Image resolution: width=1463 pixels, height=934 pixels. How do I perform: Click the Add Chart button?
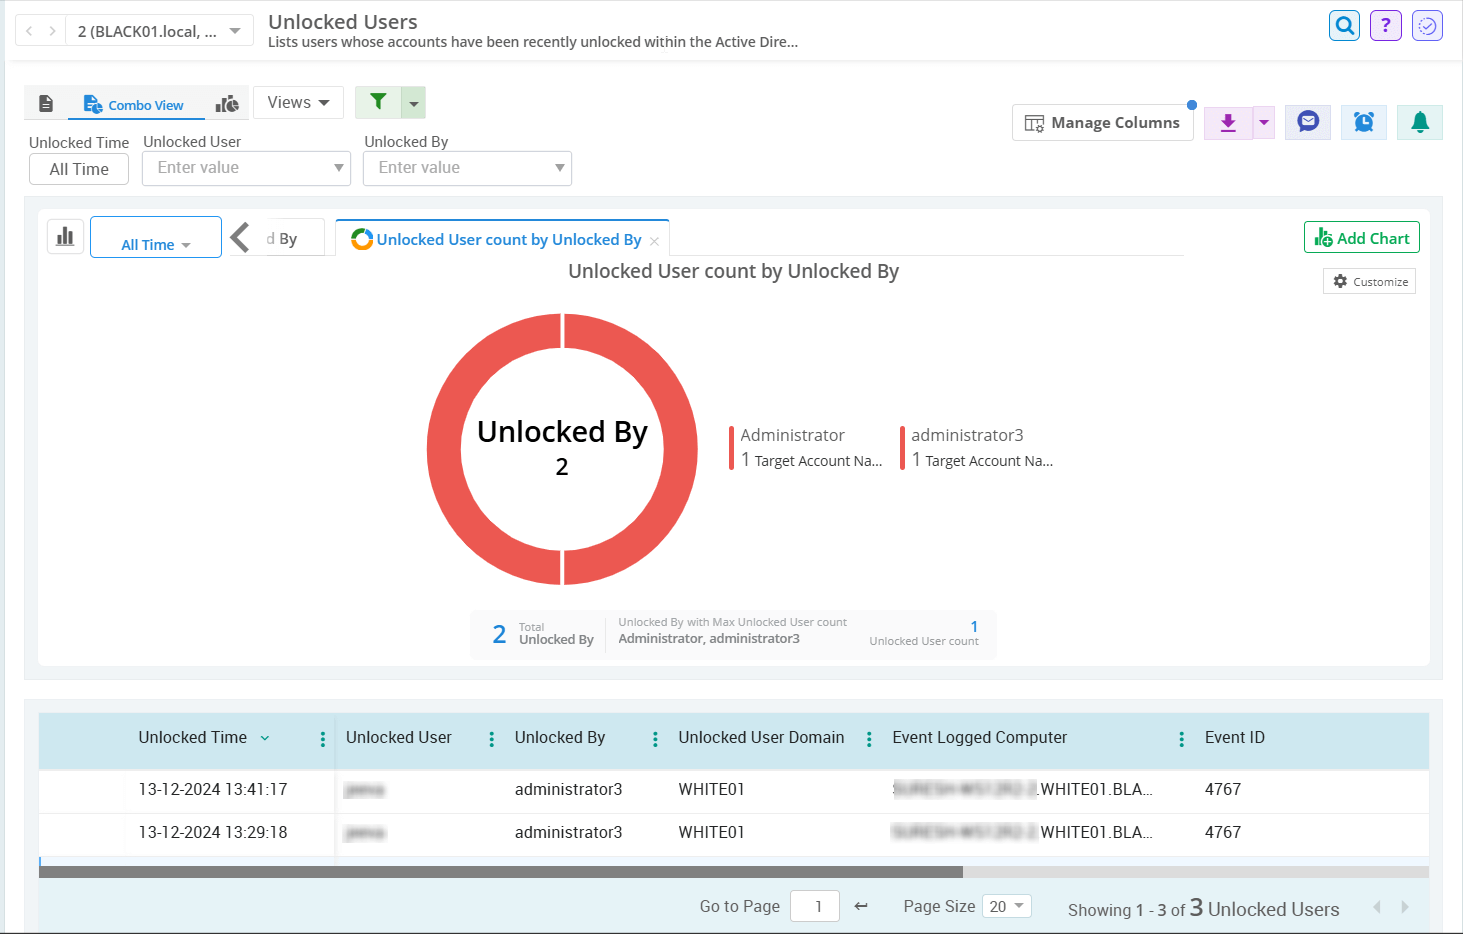tap(1361, 237)
